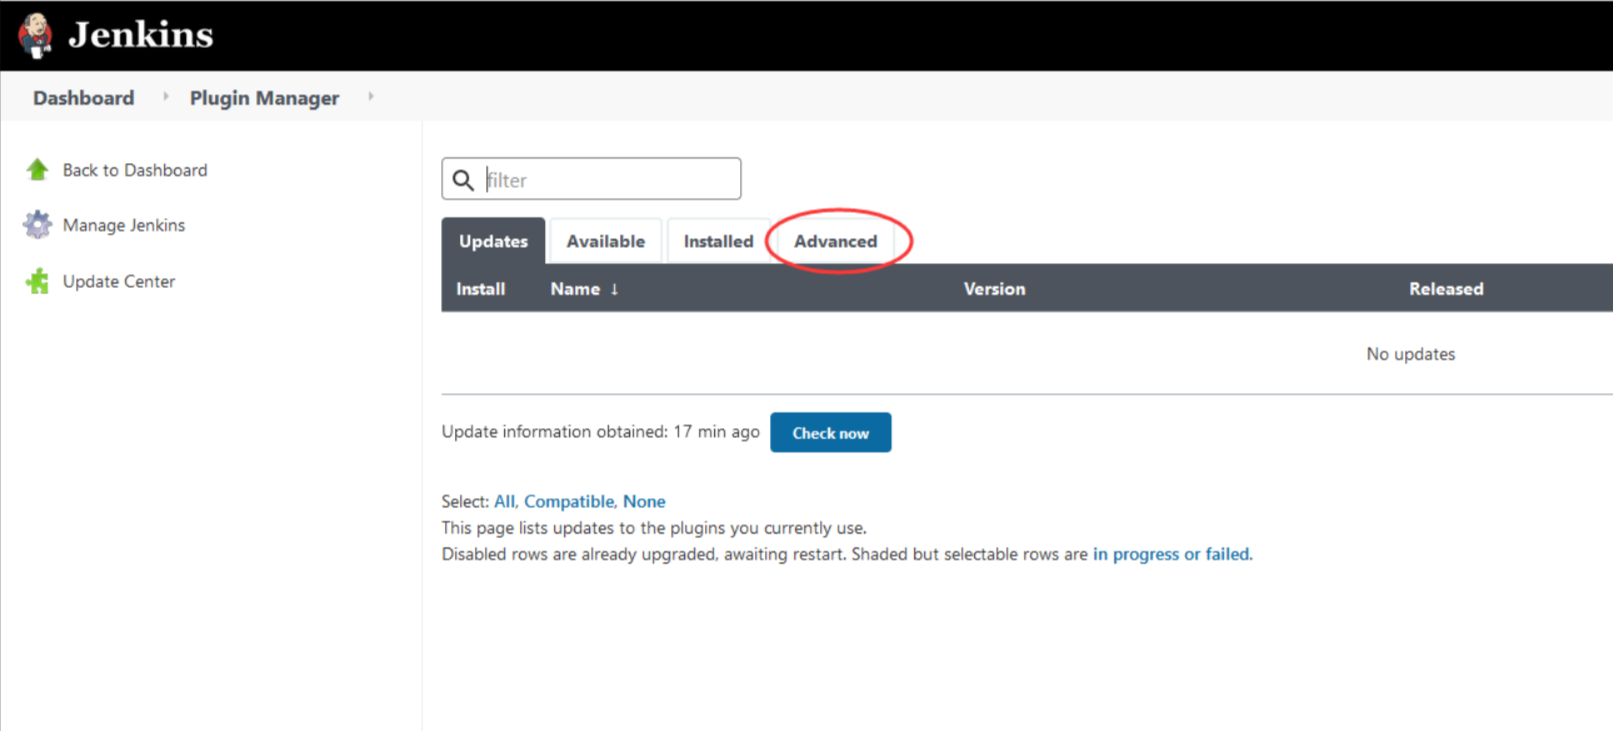Viewport: 1613px width, 731px height.
Task: Select Compatible plugins link
Action: click(x=569, y=501)
